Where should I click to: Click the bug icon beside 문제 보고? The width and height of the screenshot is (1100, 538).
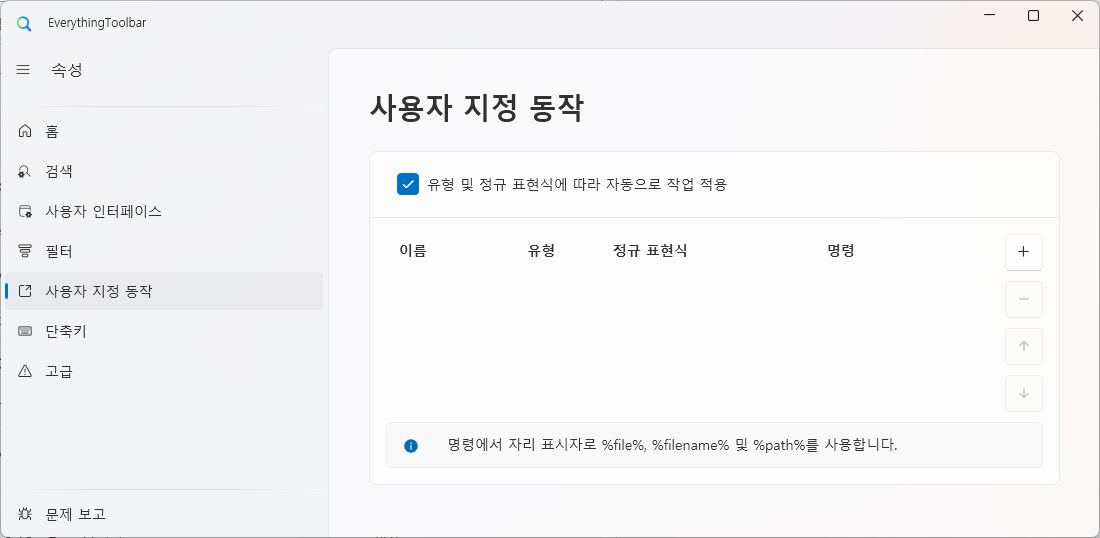[x=25, y=514]
